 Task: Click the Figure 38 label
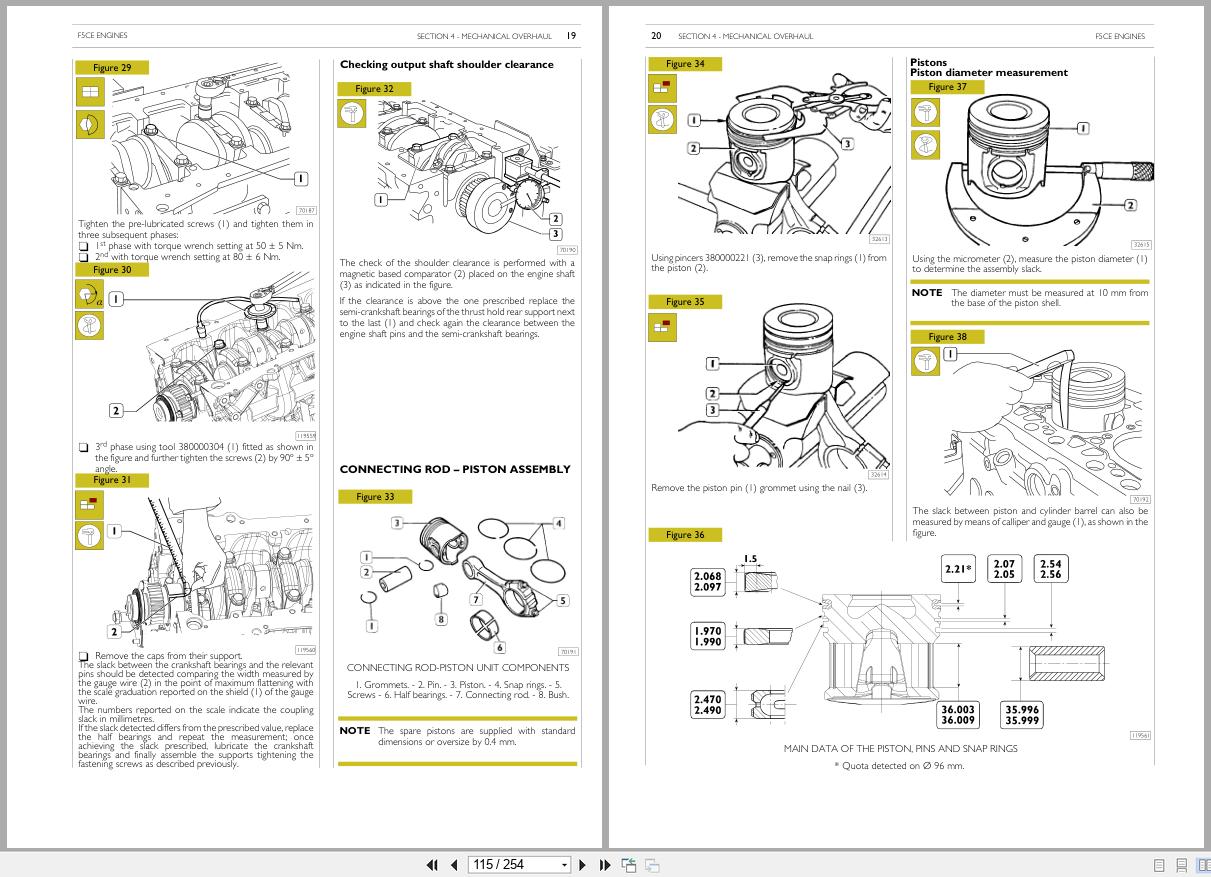pyautogui.click(x=947, y=337)
